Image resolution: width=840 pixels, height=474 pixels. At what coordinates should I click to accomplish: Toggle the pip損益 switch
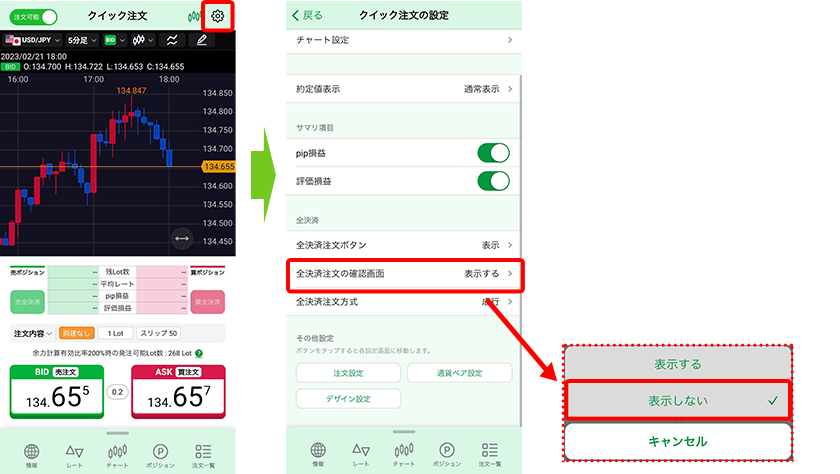[493, 153]
